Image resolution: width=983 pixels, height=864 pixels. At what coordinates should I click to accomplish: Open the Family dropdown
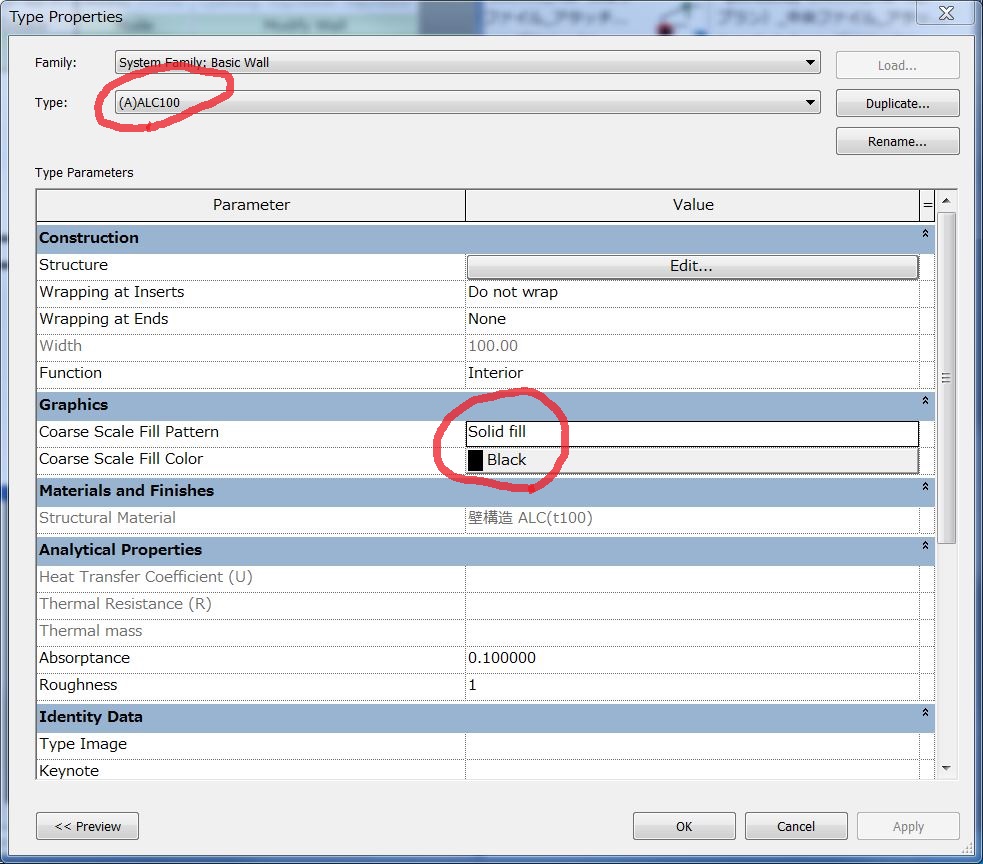810,63
